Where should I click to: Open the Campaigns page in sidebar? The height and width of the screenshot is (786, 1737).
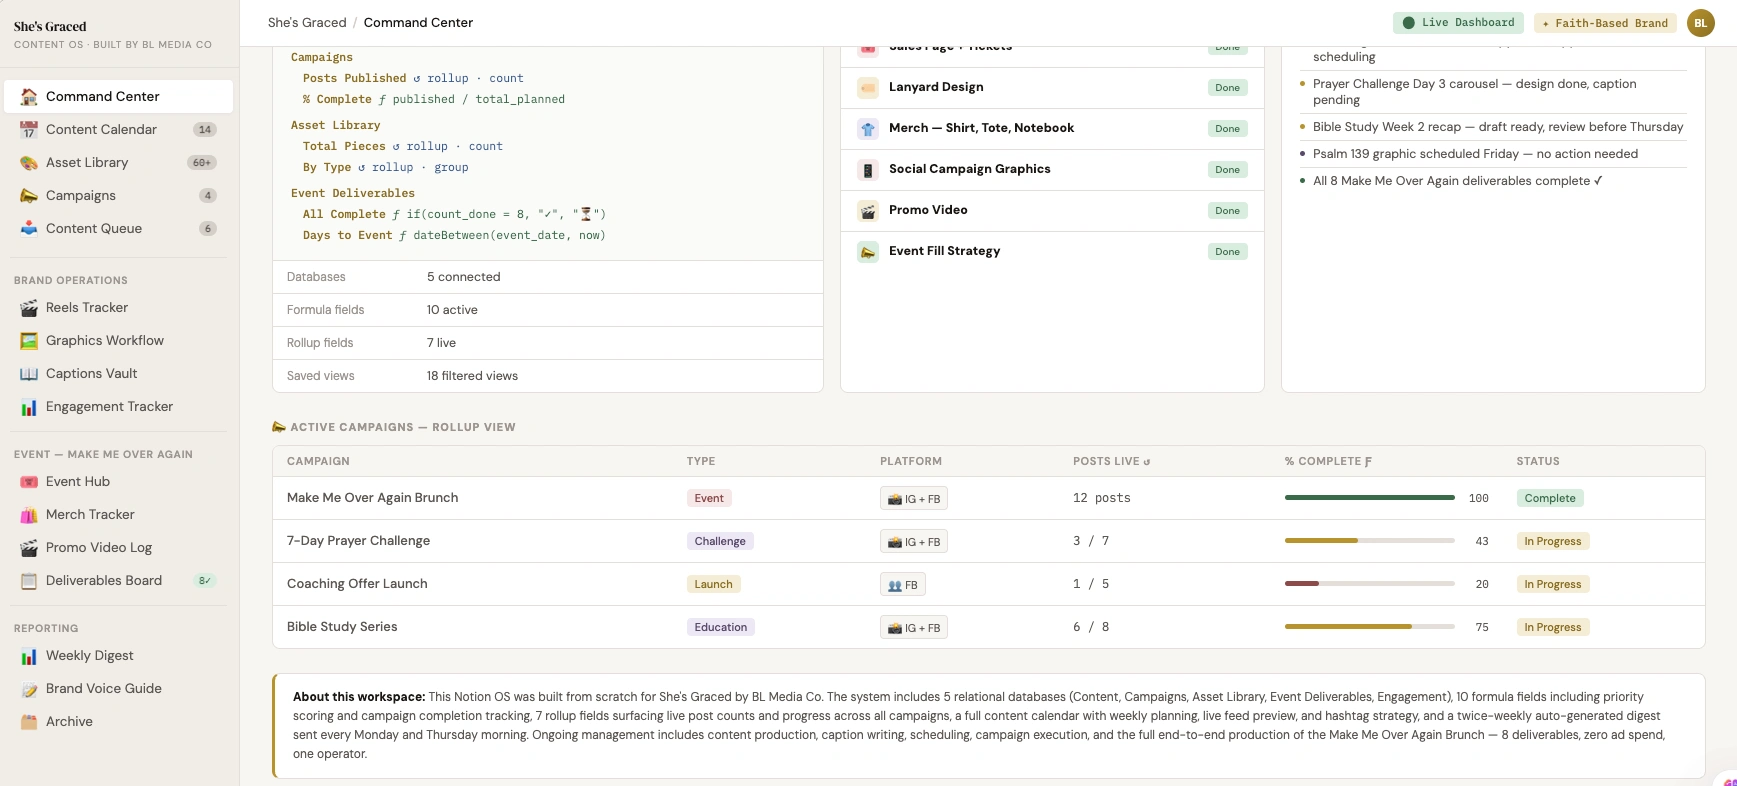click(81, 196)
